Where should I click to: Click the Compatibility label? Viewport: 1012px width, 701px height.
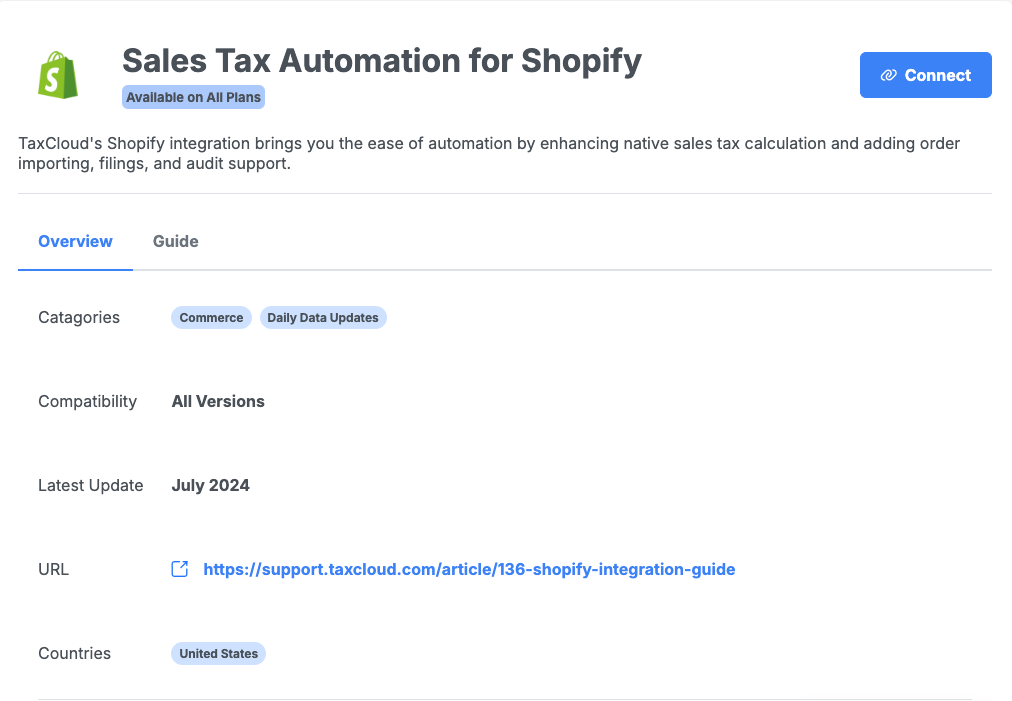[x=88, y=401]
